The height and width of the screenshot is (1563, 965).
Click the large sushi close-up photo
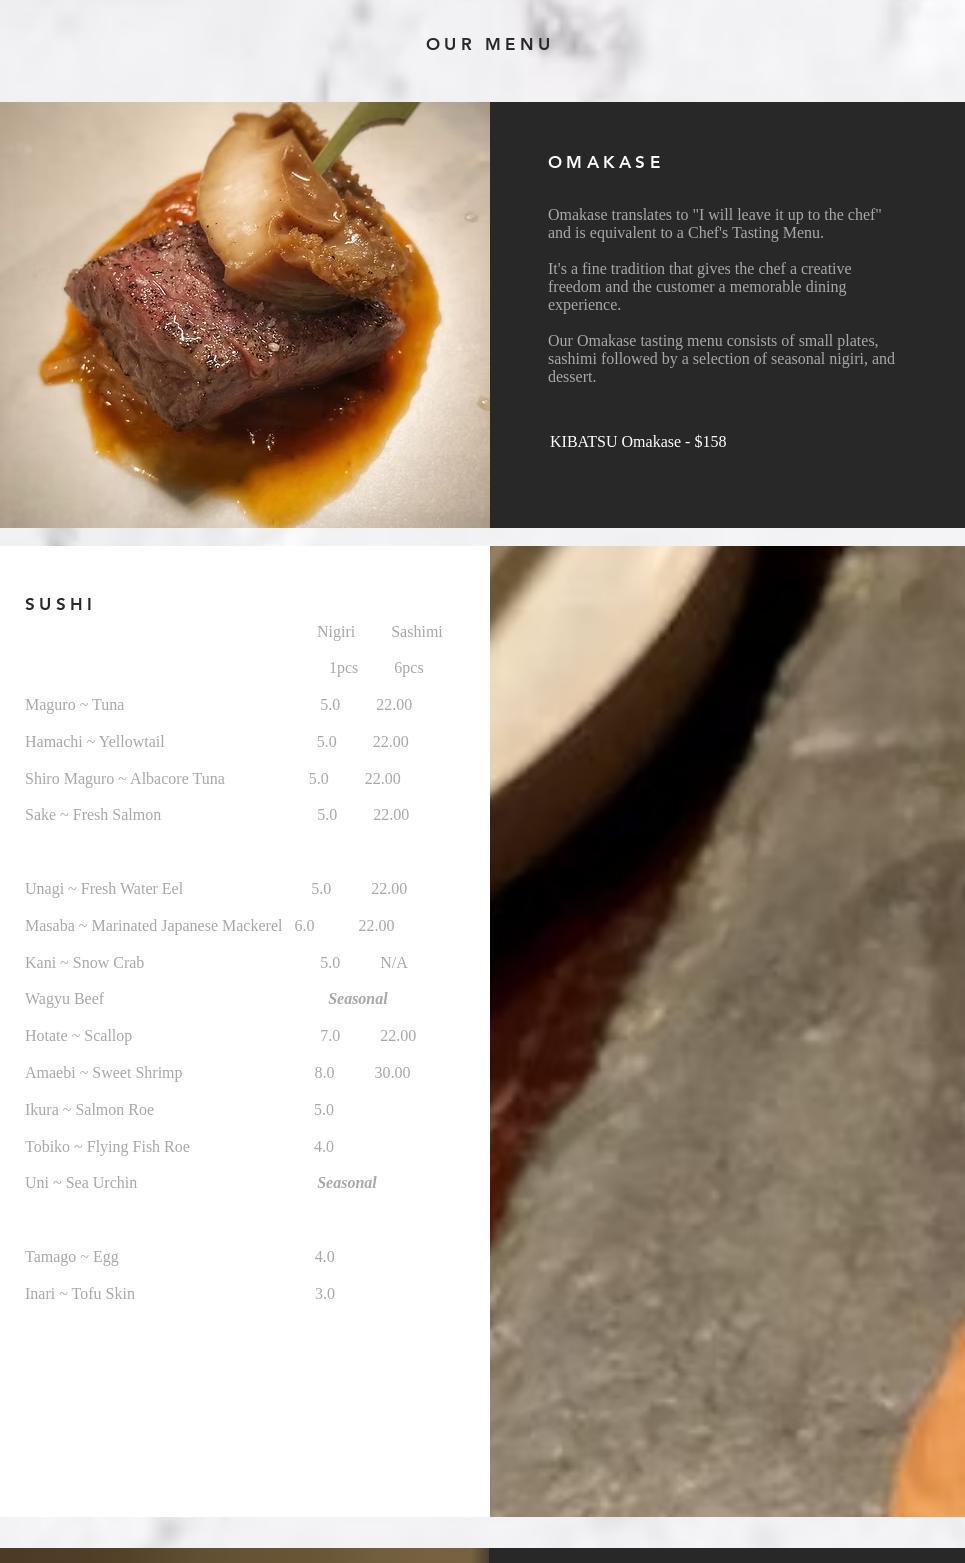(x=727, y=1031)
